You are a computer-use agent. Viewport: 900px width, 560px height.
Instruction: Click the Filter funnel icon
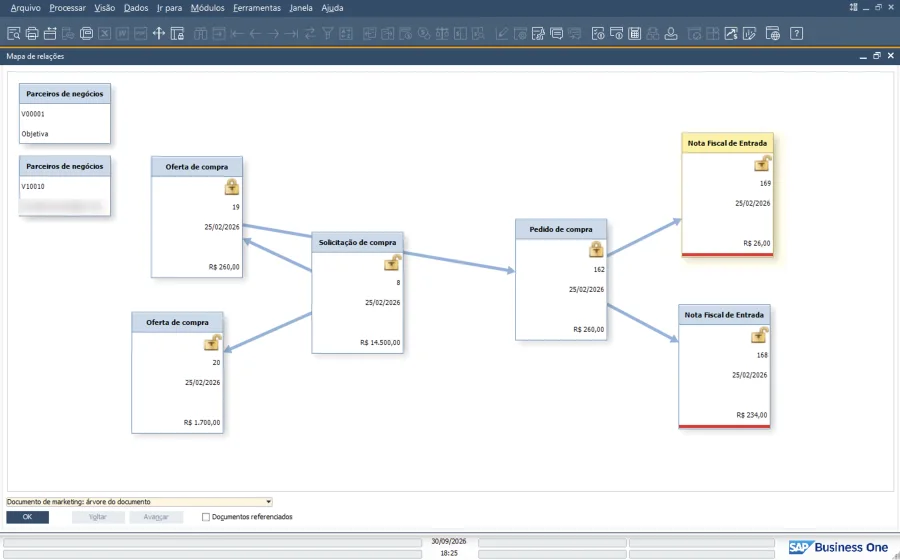pyautogui.click(x=328, y=34)
